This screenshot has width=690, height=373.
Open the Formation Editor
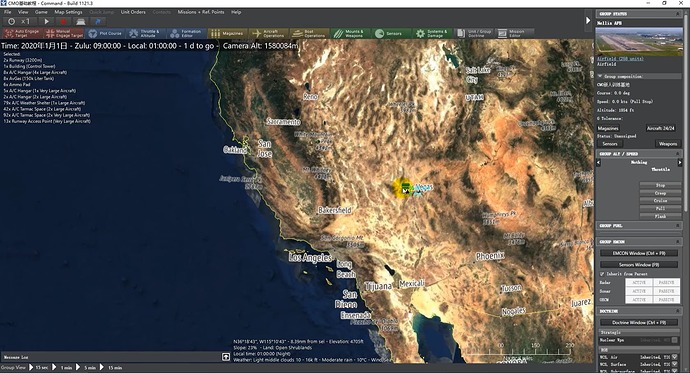pos(187,33)
